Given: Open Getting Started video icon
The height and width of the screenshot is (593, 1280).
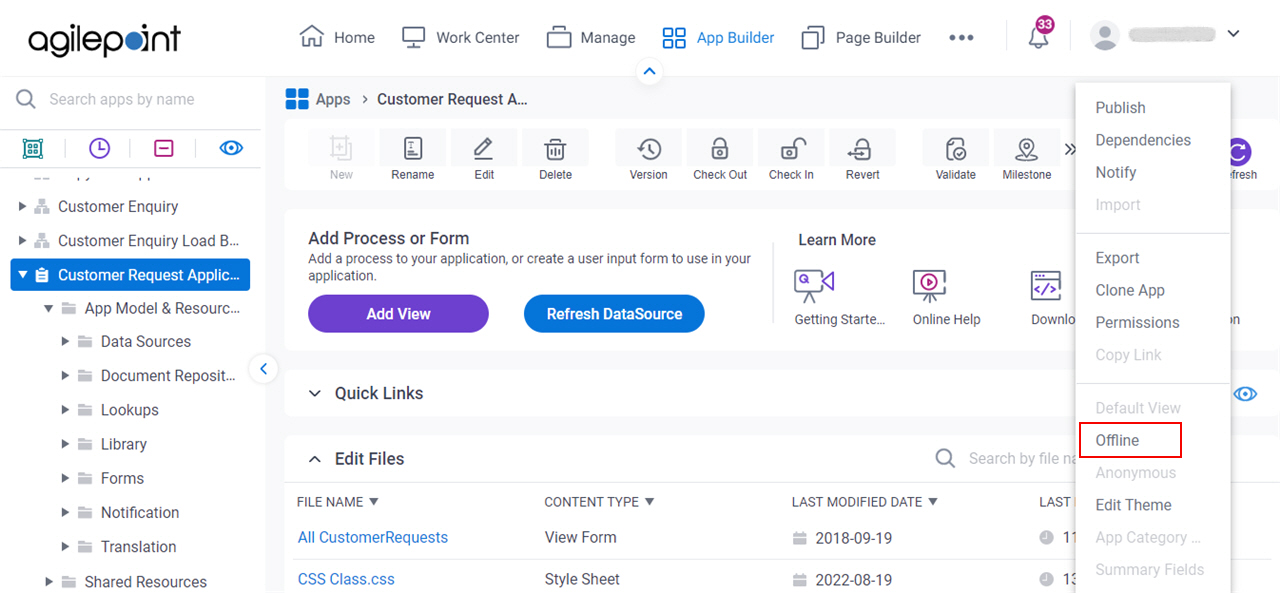Looking at the screenshot, I should [x=814, y=286].
